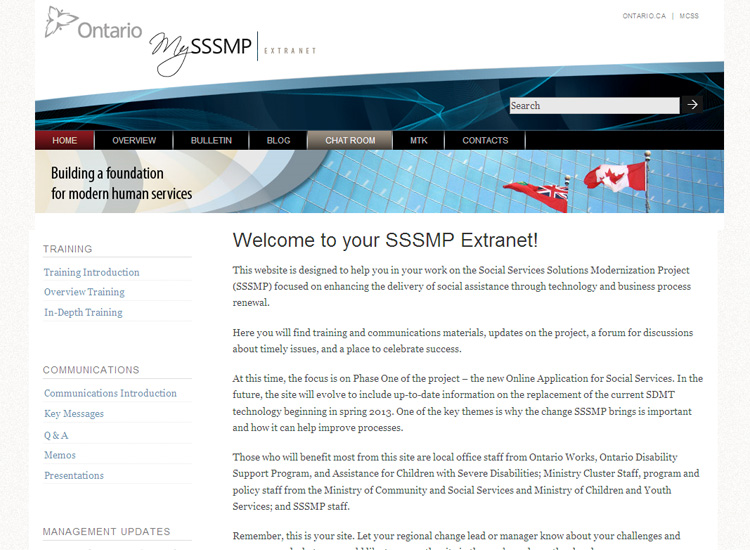Image resolution: width=750 pixels, height=550 pixels.
Task: Click the Welcome to your SSSMP Extranet heading
Action: click(385, 240)
